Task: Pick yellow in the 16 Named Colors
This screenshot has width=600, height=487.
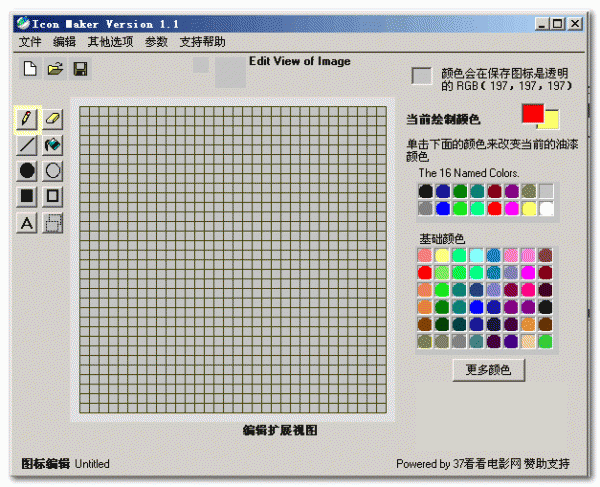Action: [529, 208]
